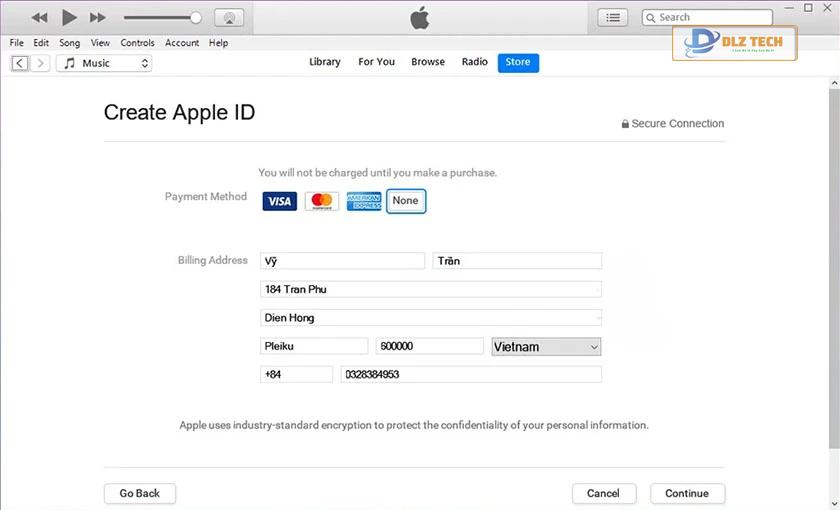Switch to the For You tab
Screen dimensions: 840x510
click(x=376, y=62)
